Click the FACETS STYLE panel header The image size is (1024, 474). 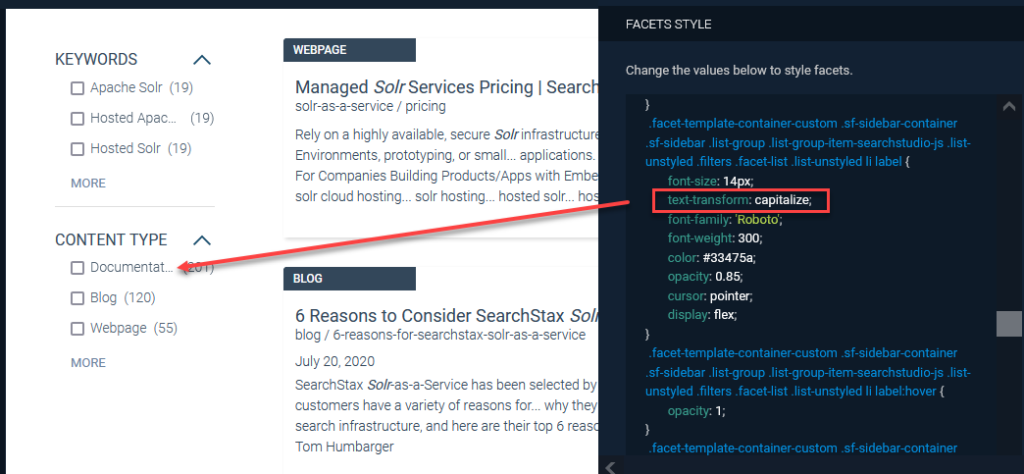[x=669, y=25]
